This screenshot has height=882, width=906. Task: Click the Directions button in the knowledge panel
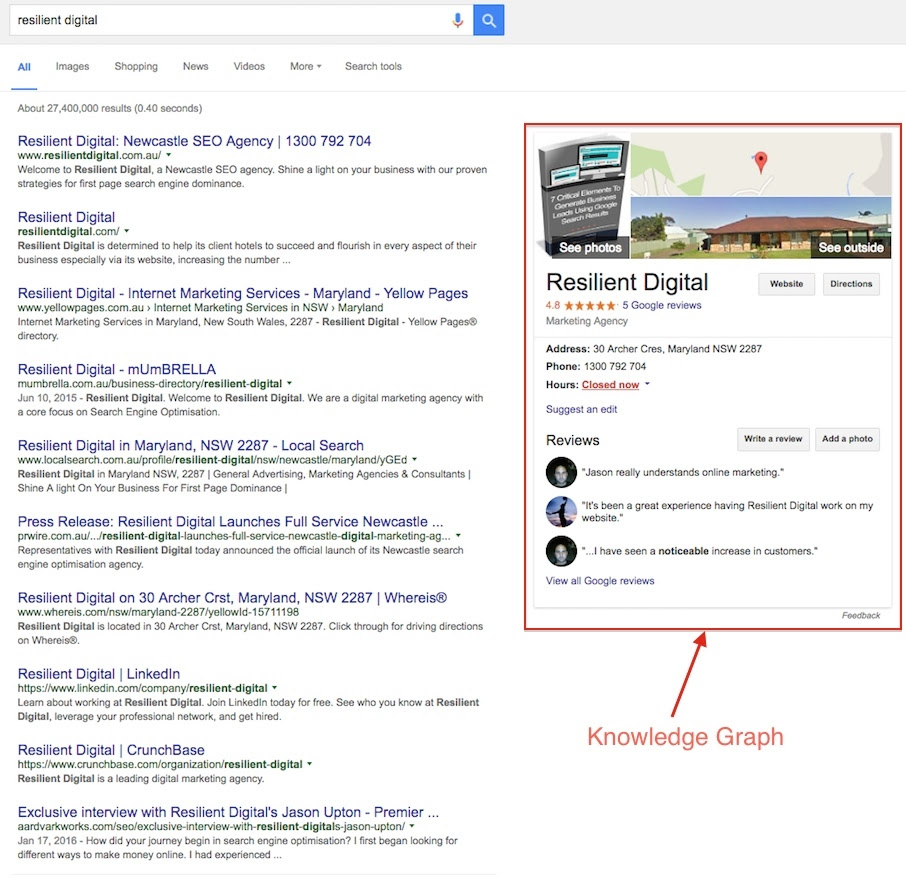851,284
